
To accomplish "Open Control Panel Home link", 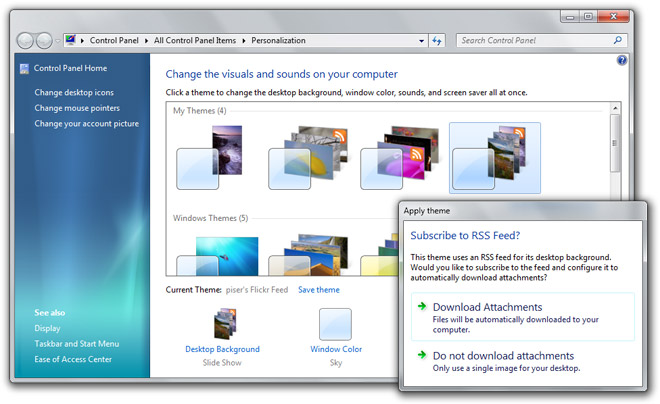I will click(x=70, y=68).
